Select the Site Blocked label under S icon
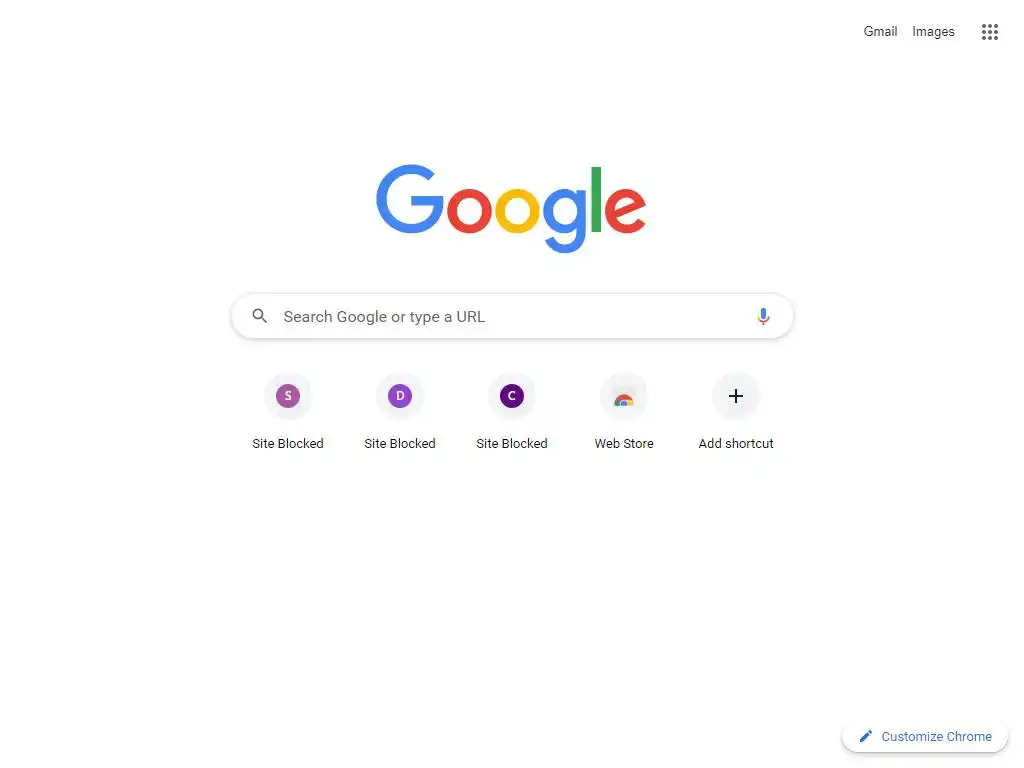 pyautogui.click(x=288, y=443)
